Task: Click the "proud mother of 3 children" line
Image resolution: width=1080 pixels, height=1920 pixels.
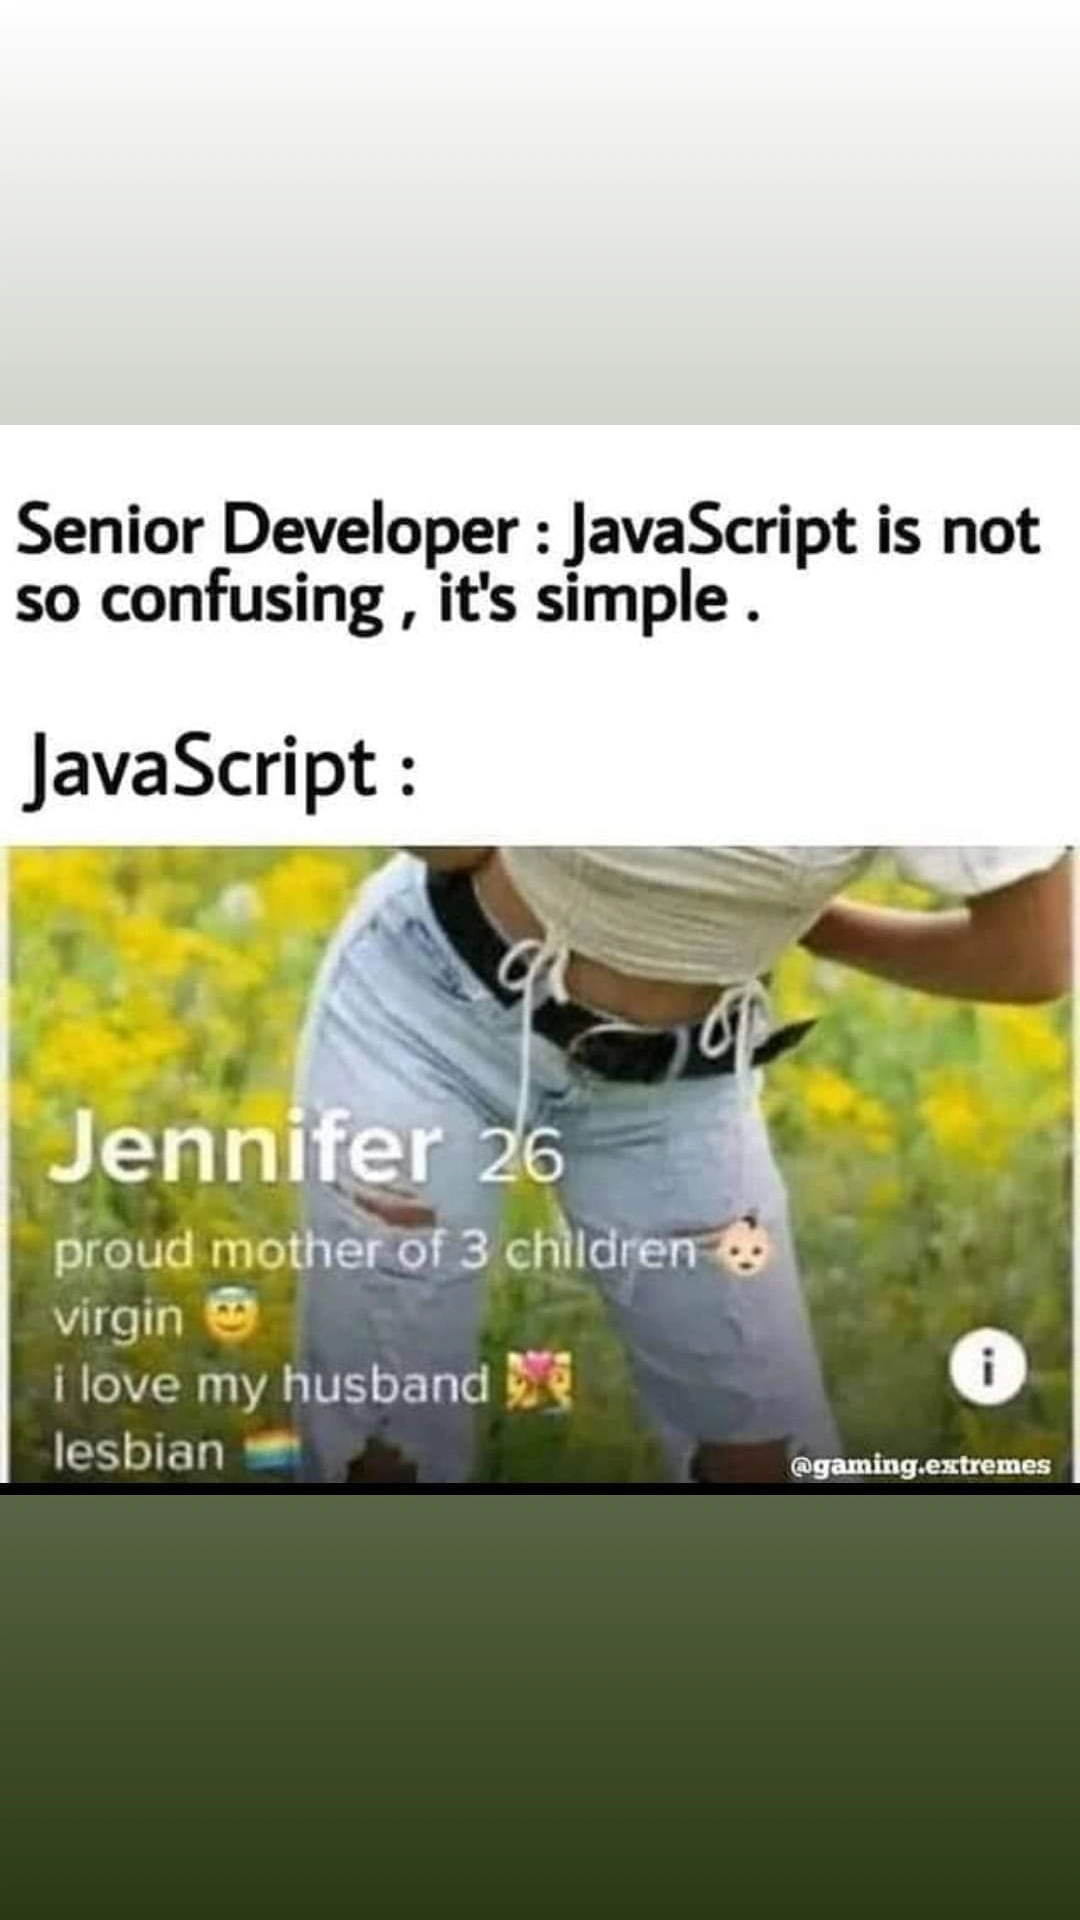Action: (x=375, y=1251)
